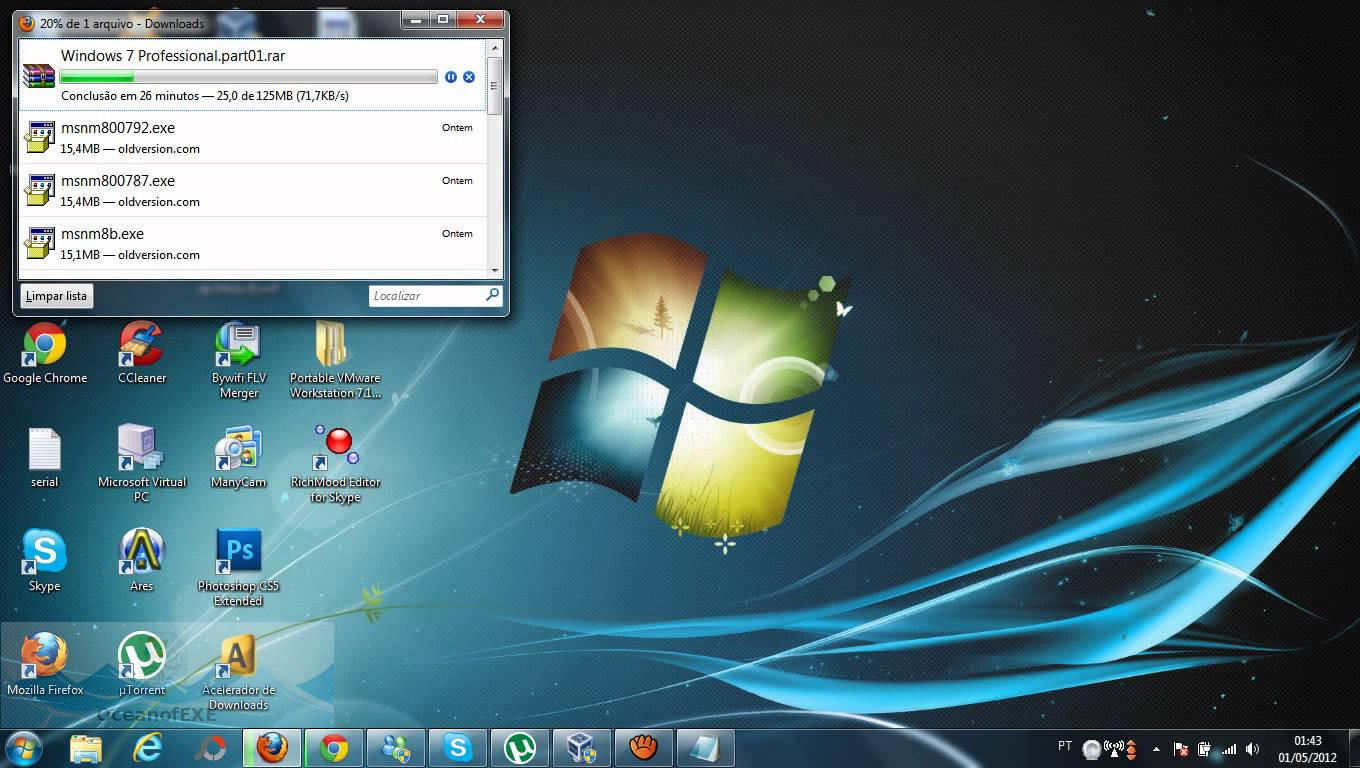Select the msnm800787.exe download entry
This screenshot has height=768, width=1360.
tap(252, 191)
